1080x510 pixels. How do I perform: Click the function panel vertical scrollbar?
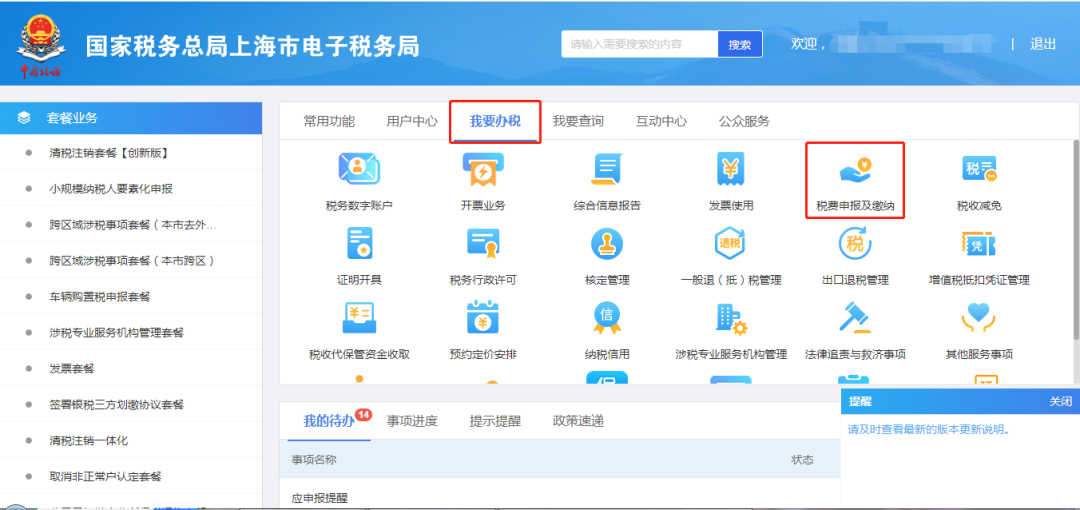point(1075,230)
